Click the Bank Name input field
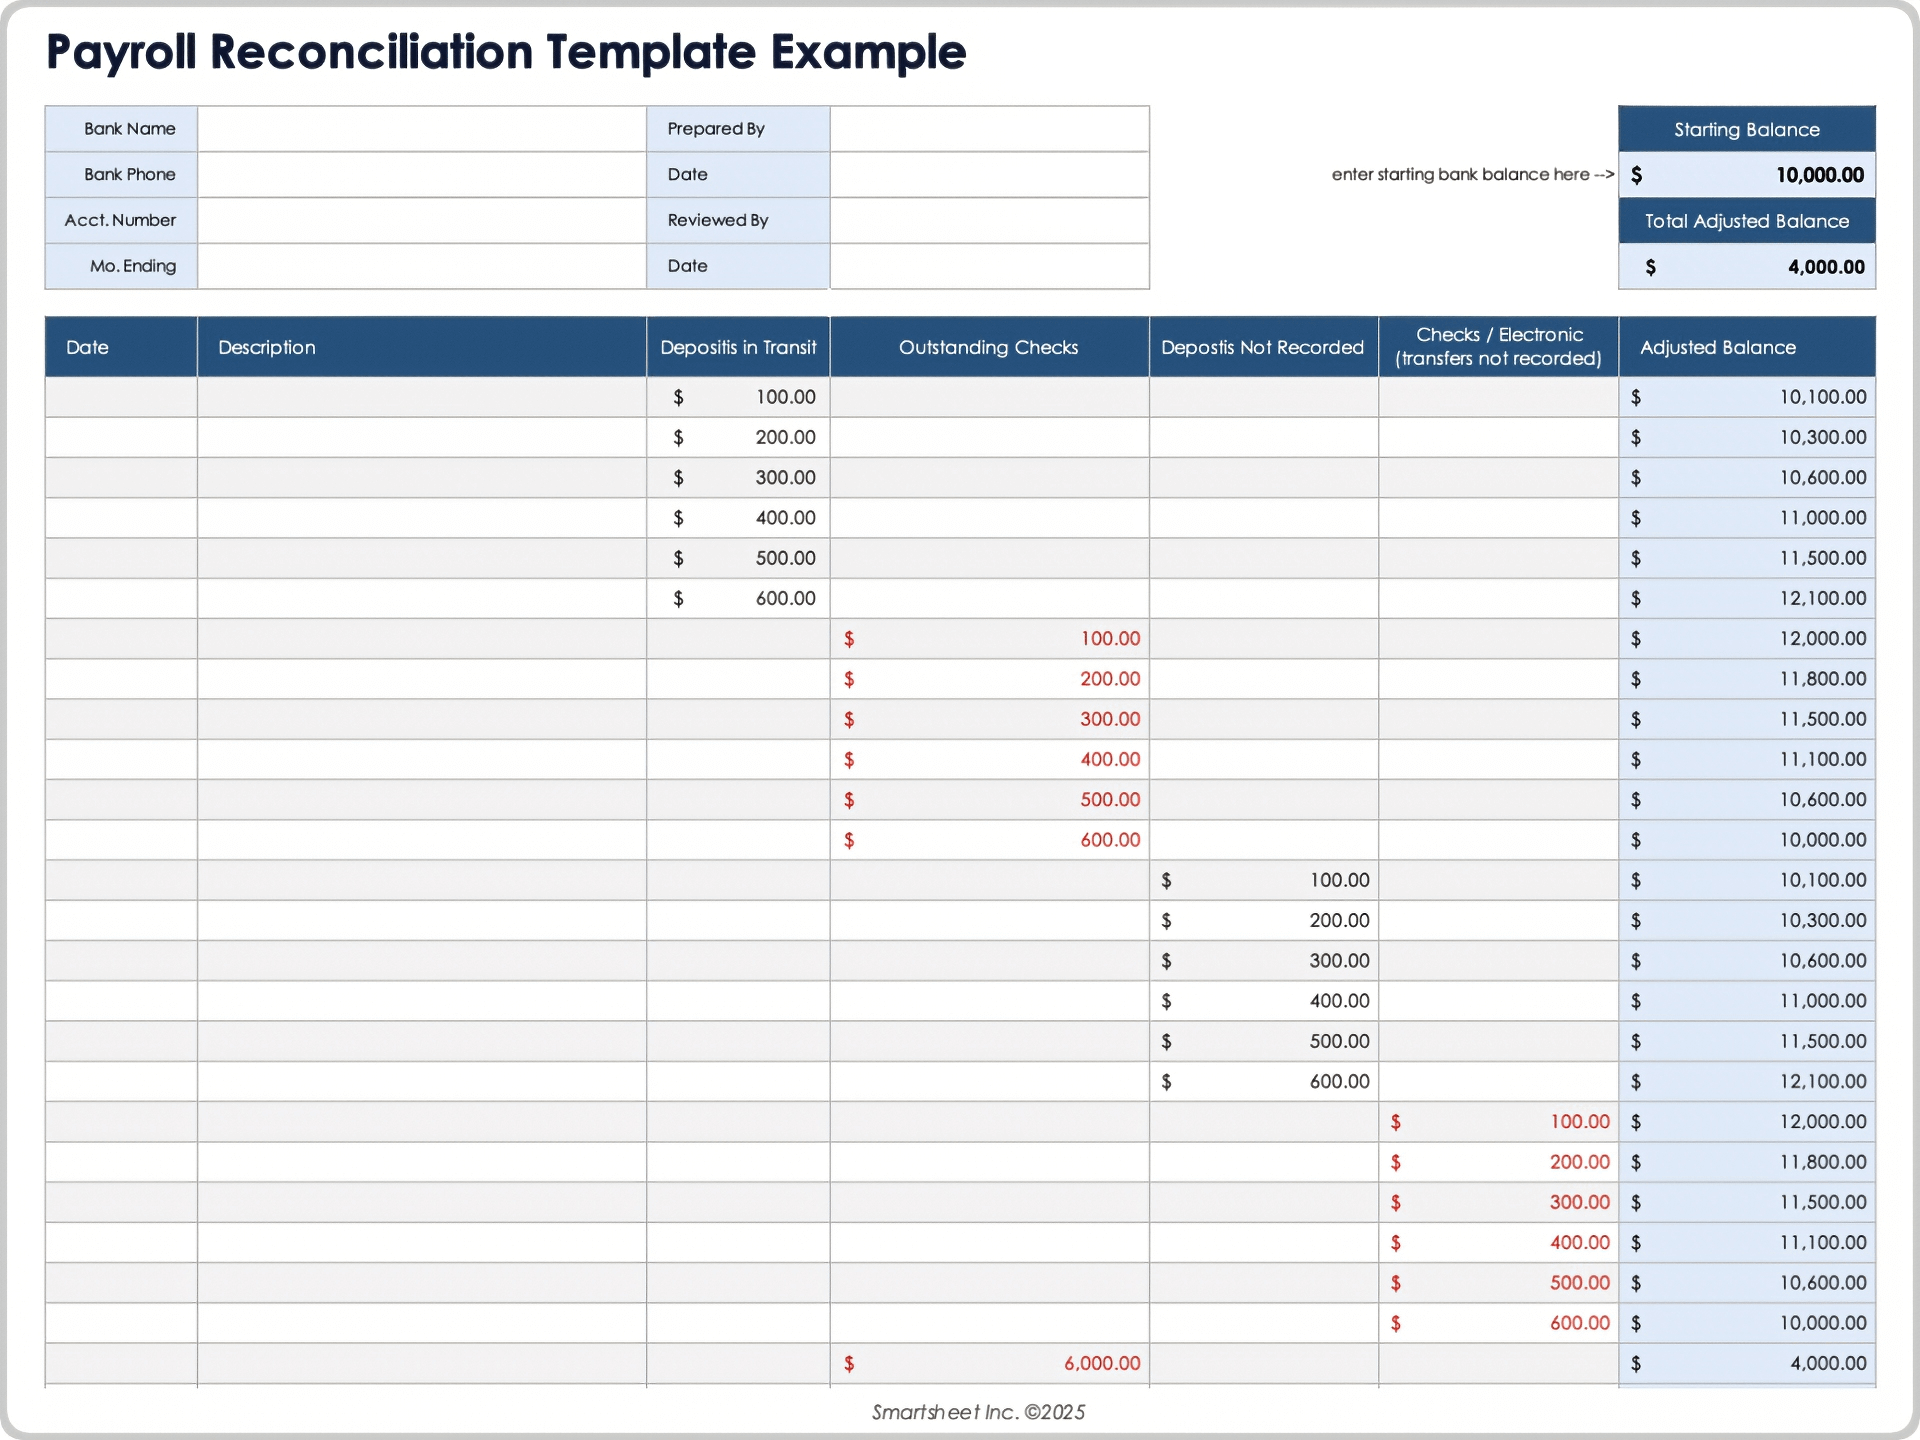The width and height of the screenshot is (1920, 1440). [x=420, y=128]
